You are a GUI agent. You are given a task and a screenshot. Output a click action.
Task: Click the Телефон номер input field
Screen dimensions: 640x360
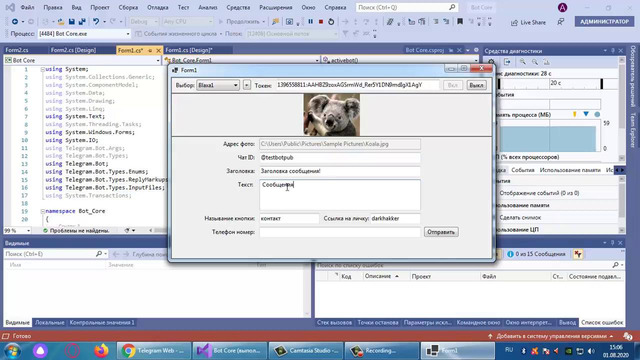coord(340,232)
